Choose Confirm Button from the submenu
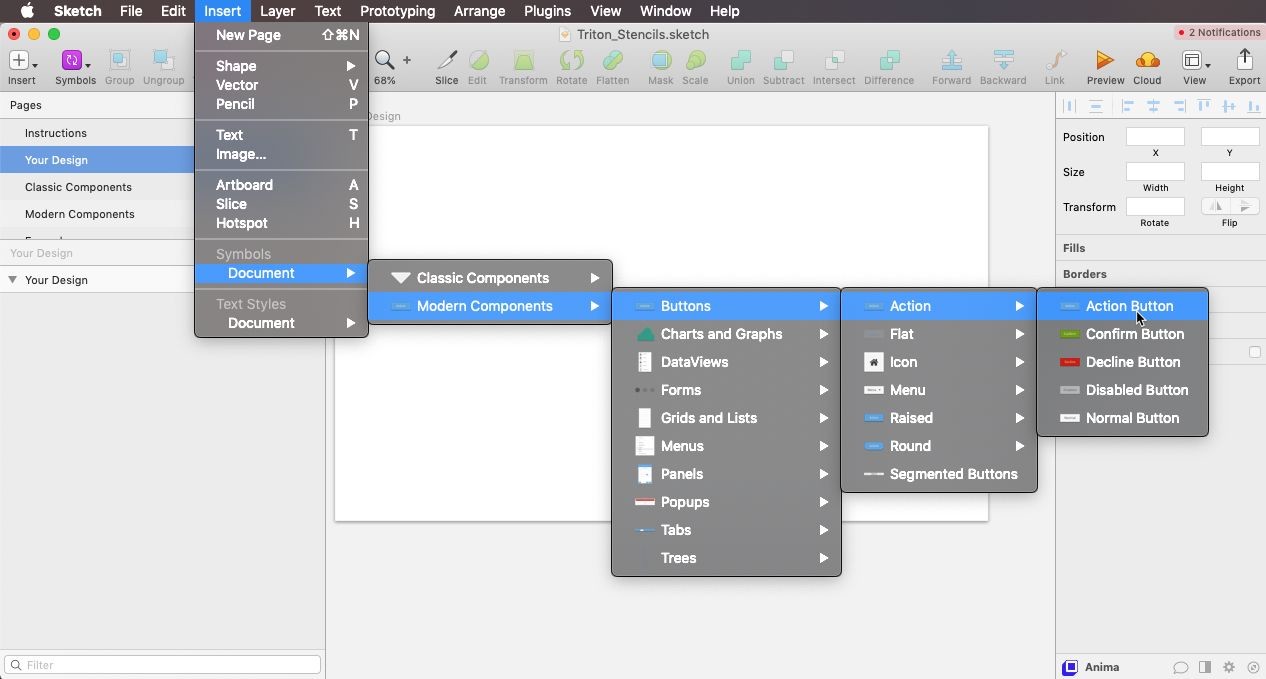This screenshot has height=679, width=1266. point(1134,334)
